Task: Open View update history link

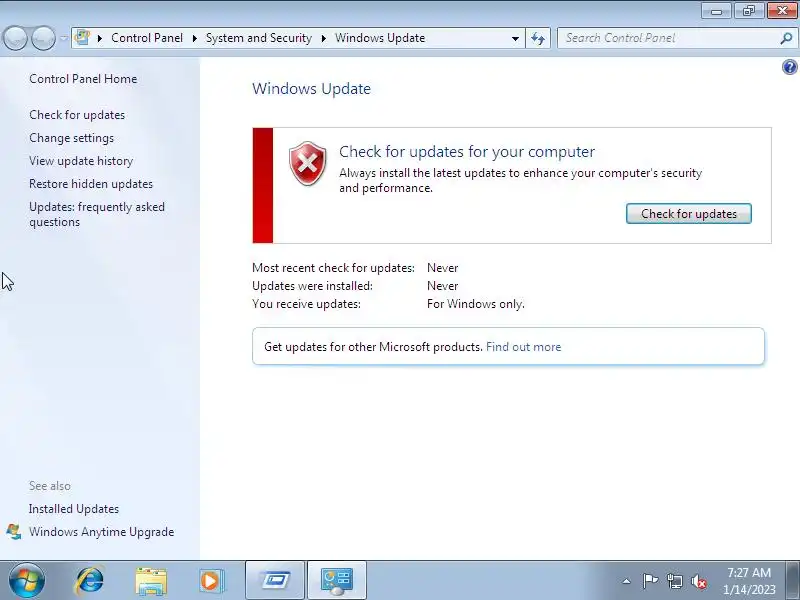Action: pos(81,161)
